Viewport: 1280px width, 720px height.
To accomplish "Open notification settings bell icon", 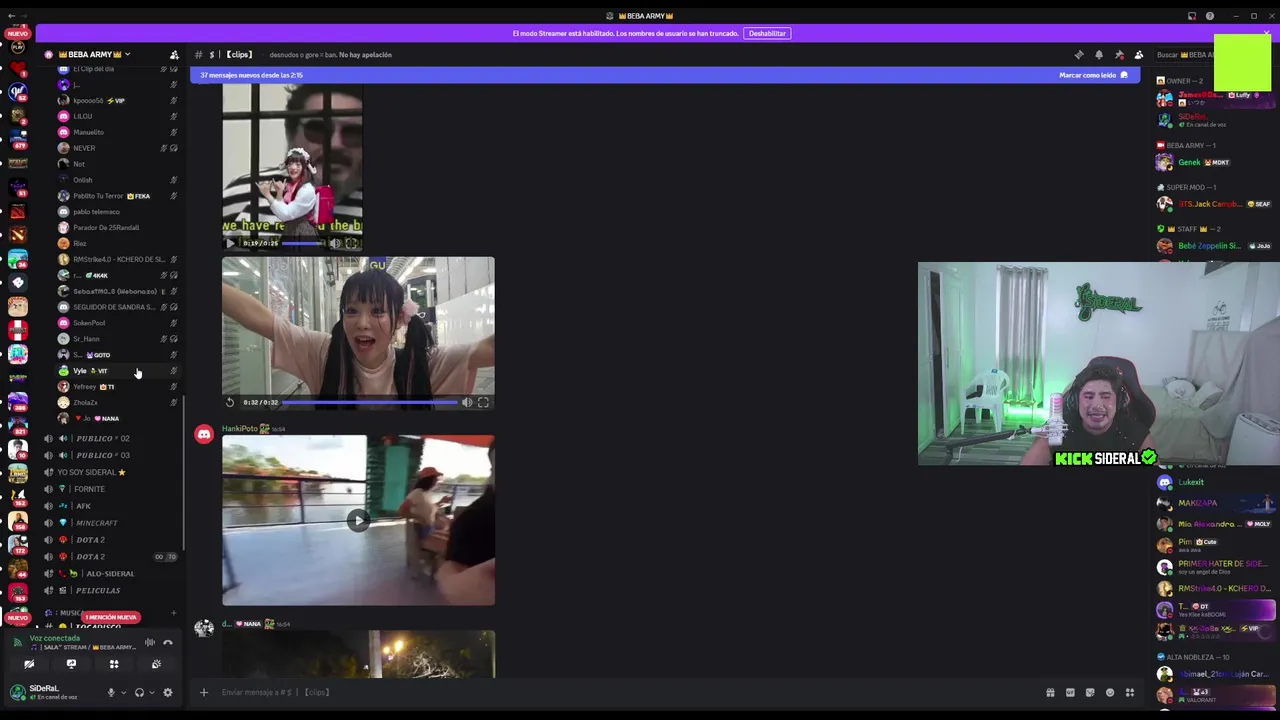I will coord(1099,55).
